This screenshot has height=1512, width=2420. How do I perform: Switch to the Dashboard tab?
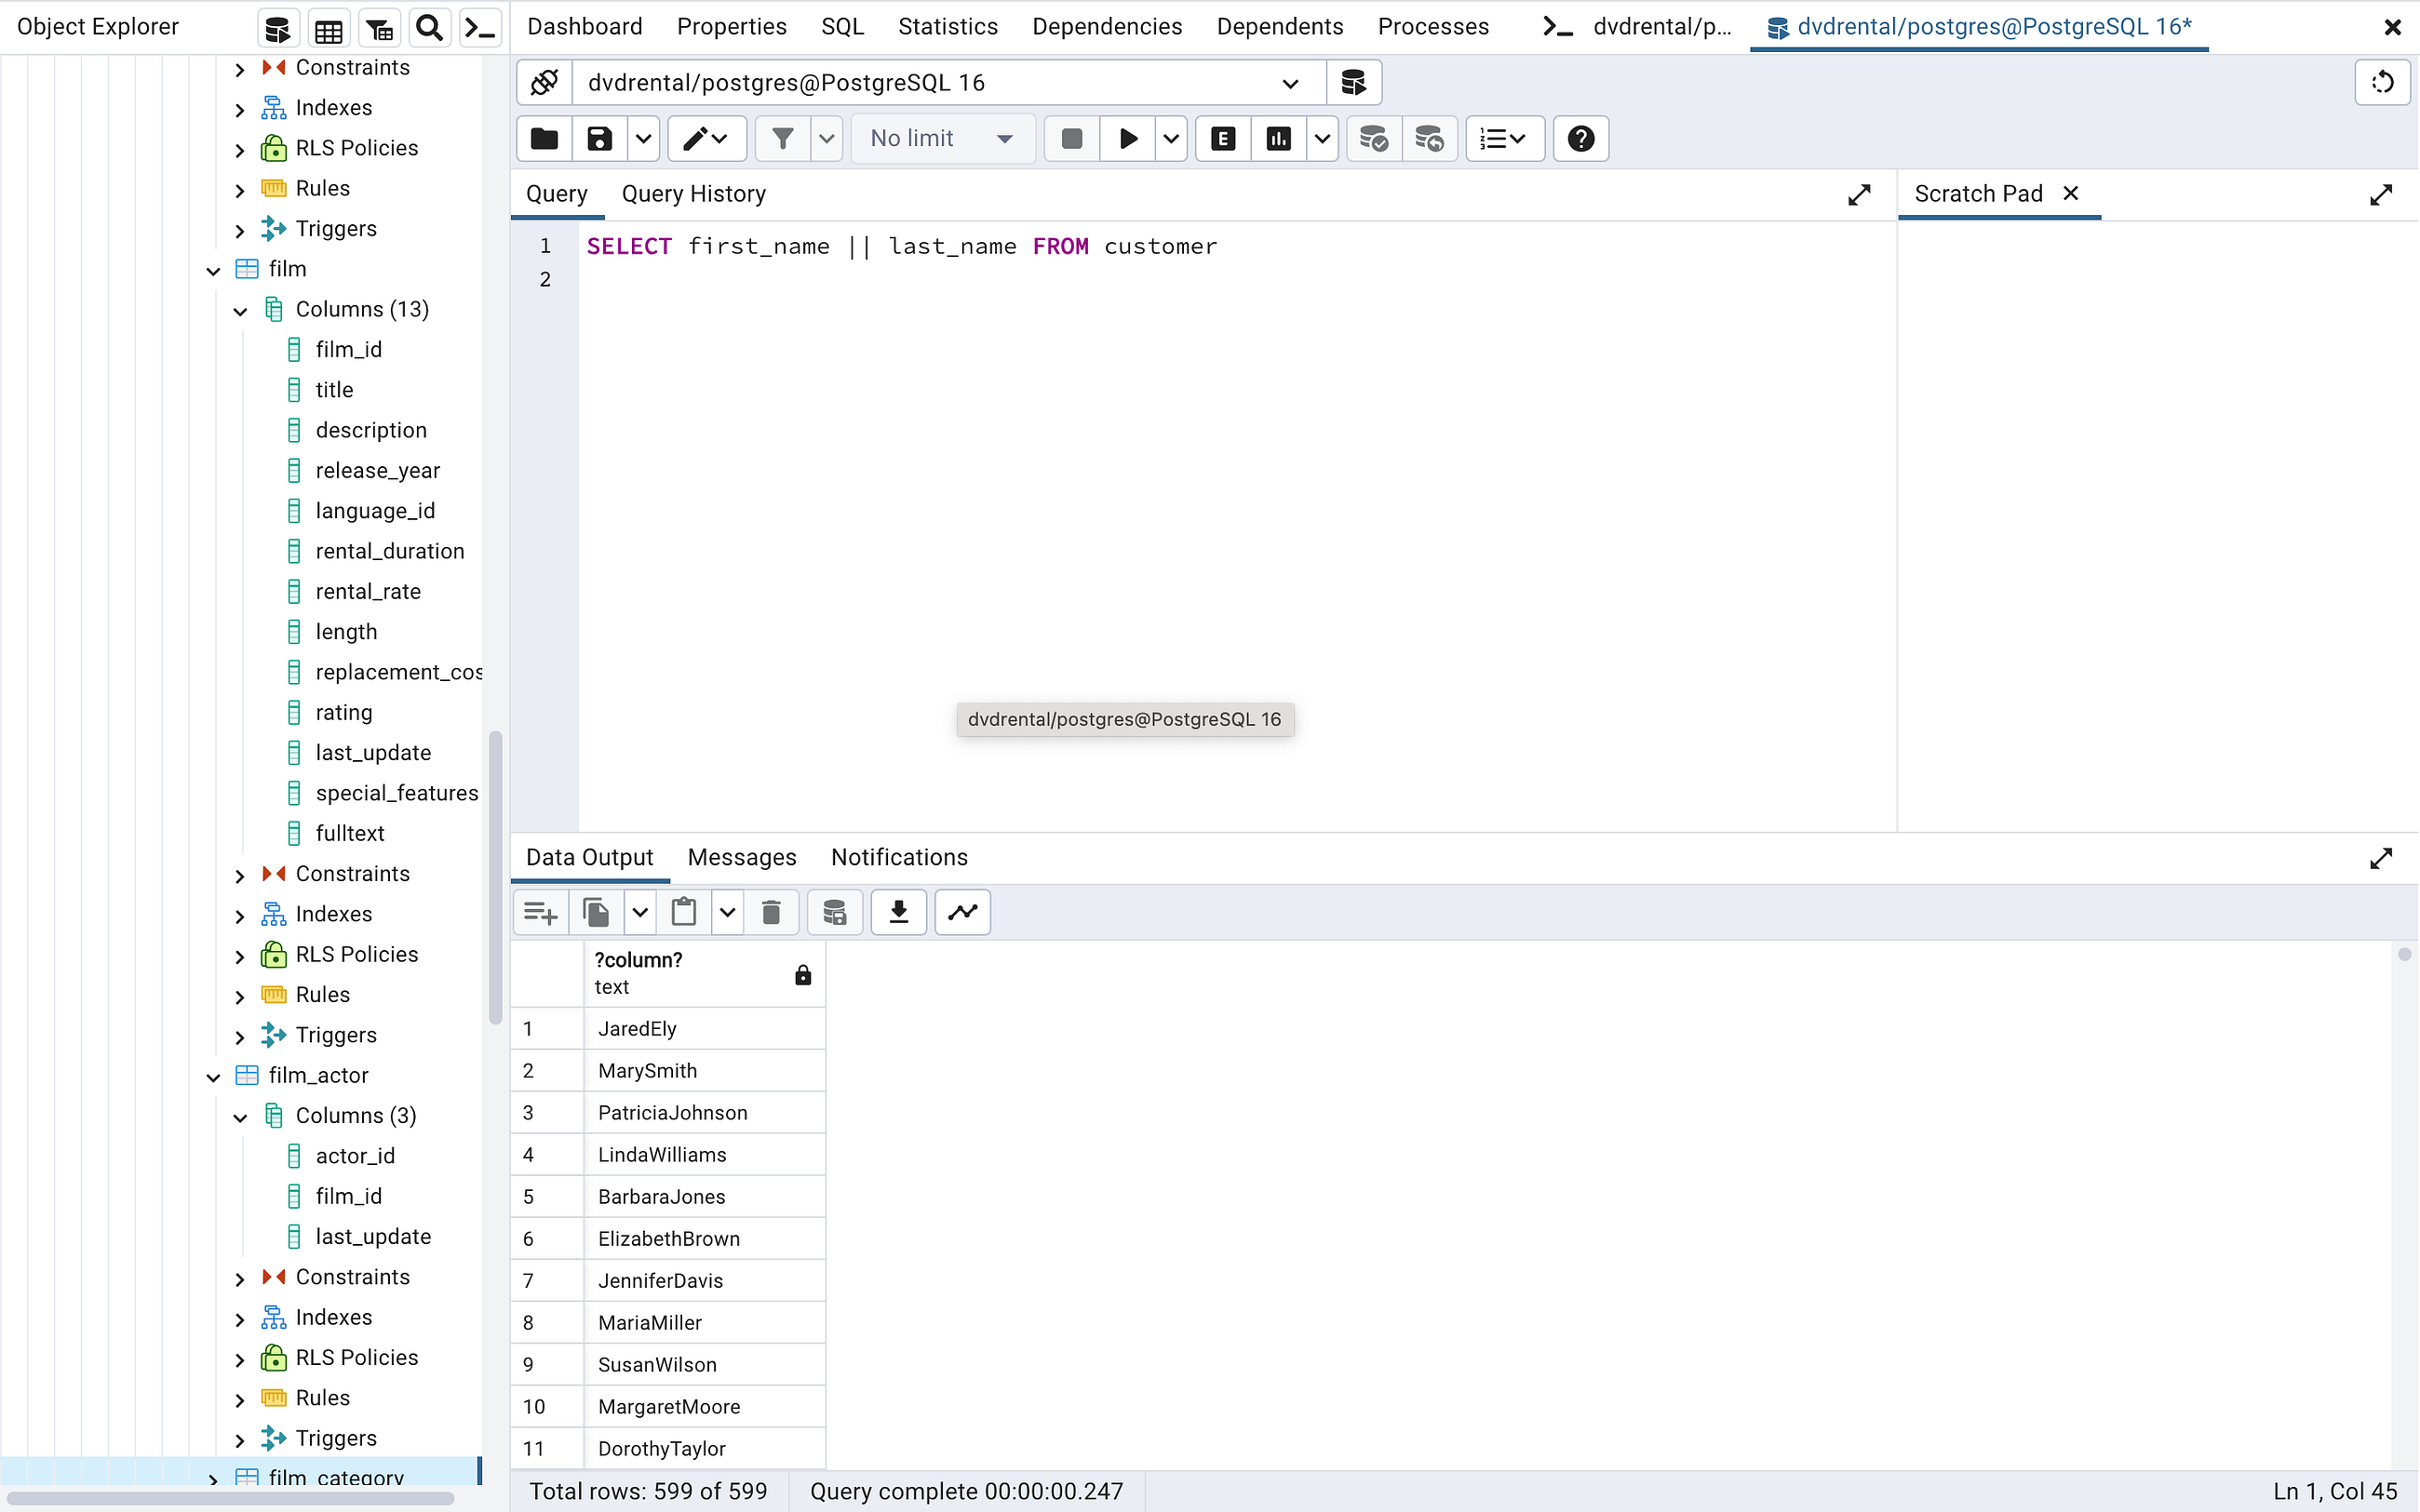[x=585, y=27]
